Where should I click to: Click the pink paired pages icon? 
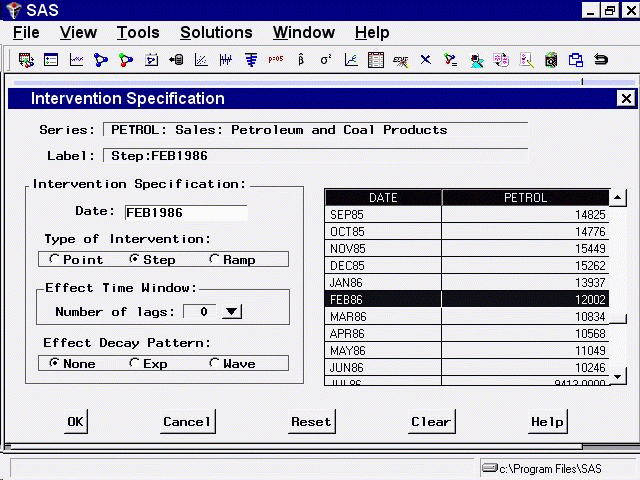point(501,60)
